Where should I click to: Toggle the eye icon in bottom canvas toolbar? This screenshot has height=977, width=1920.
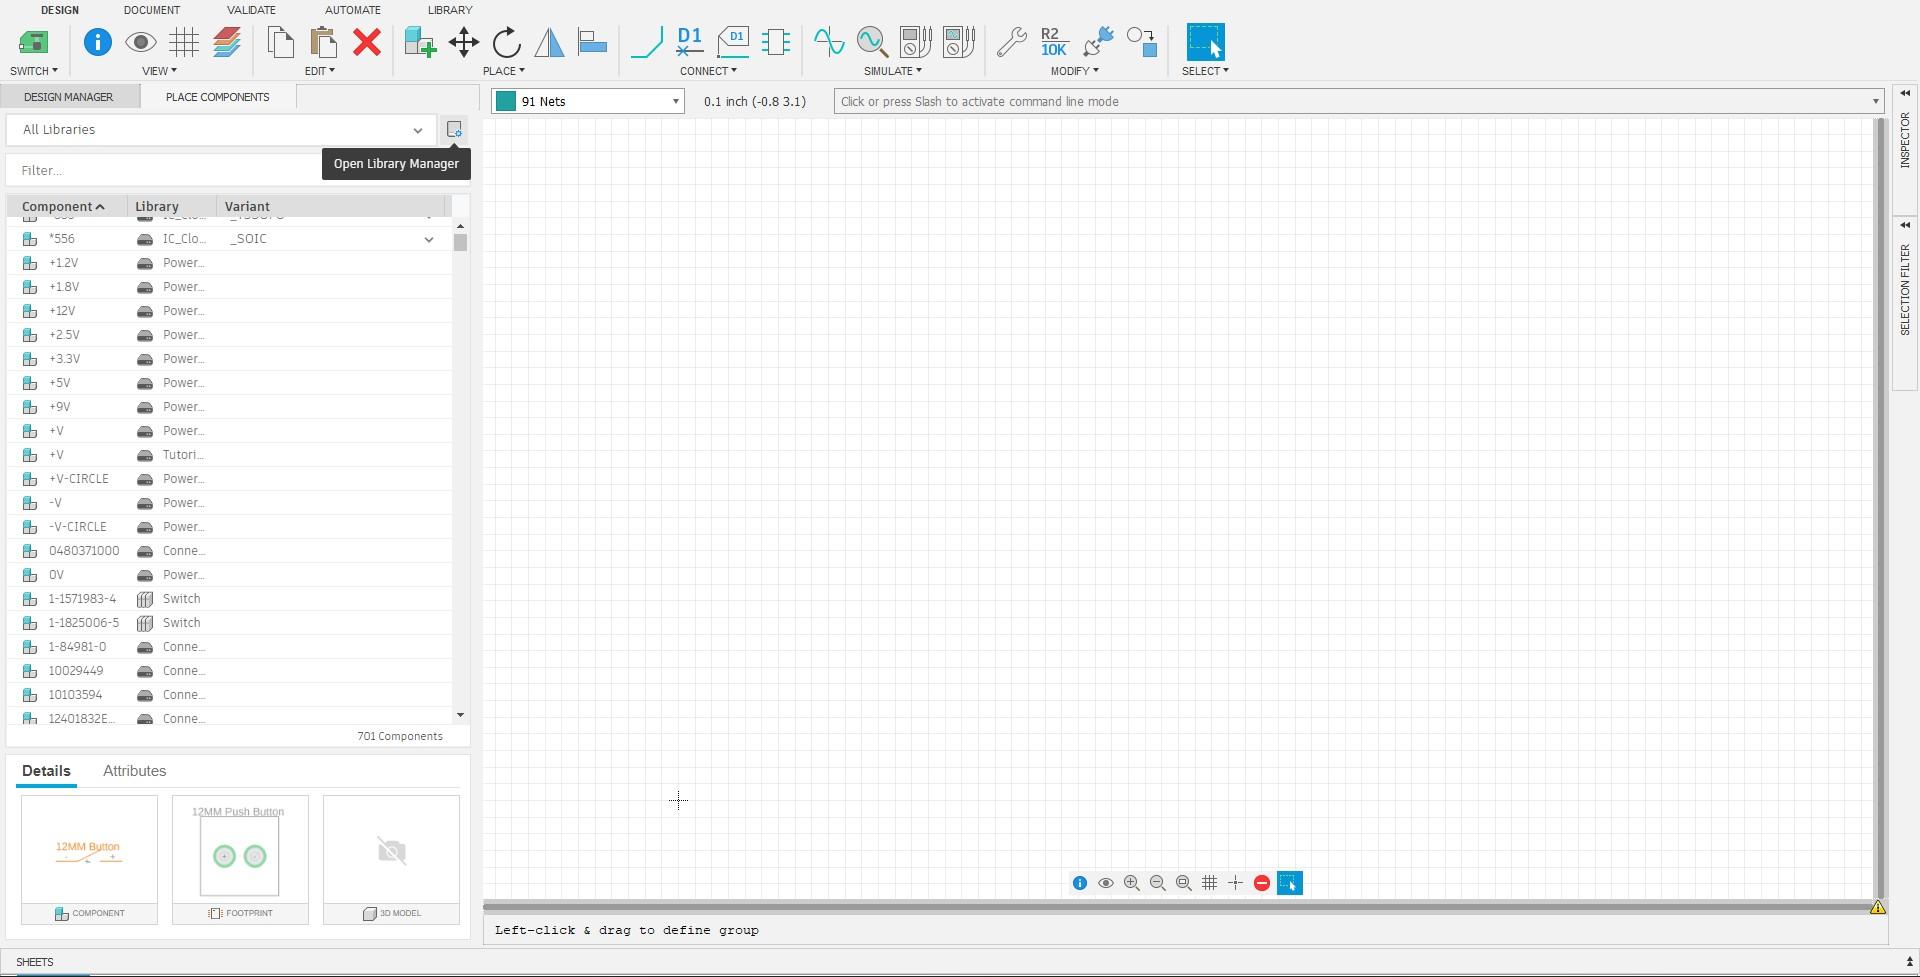click(1106, 883)
